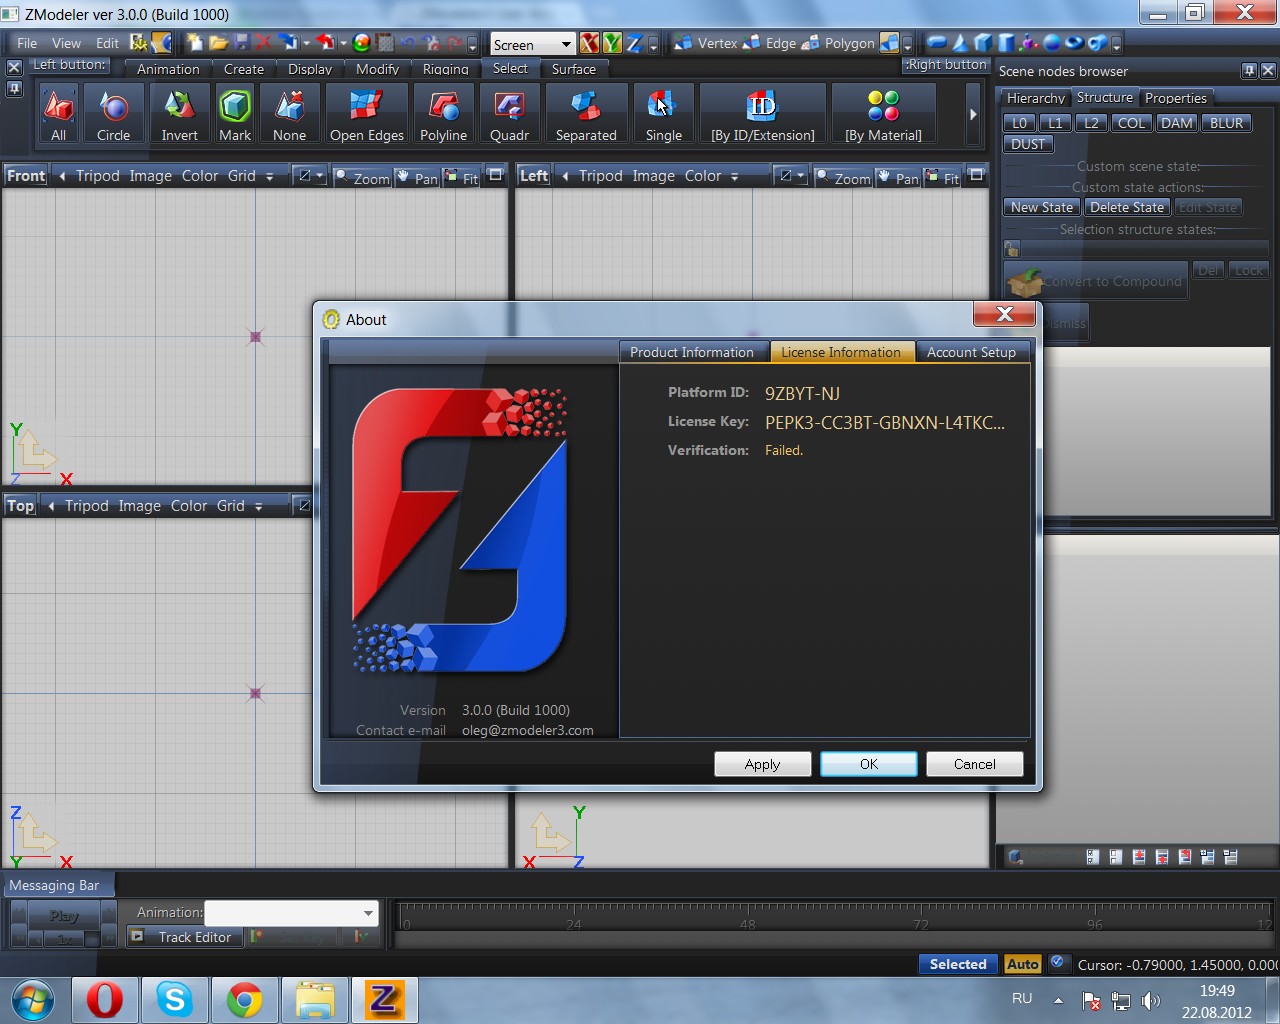This screenshot has width=1280, height=1024.
Task: Open the Edit menu
Action: pos(107,43)
